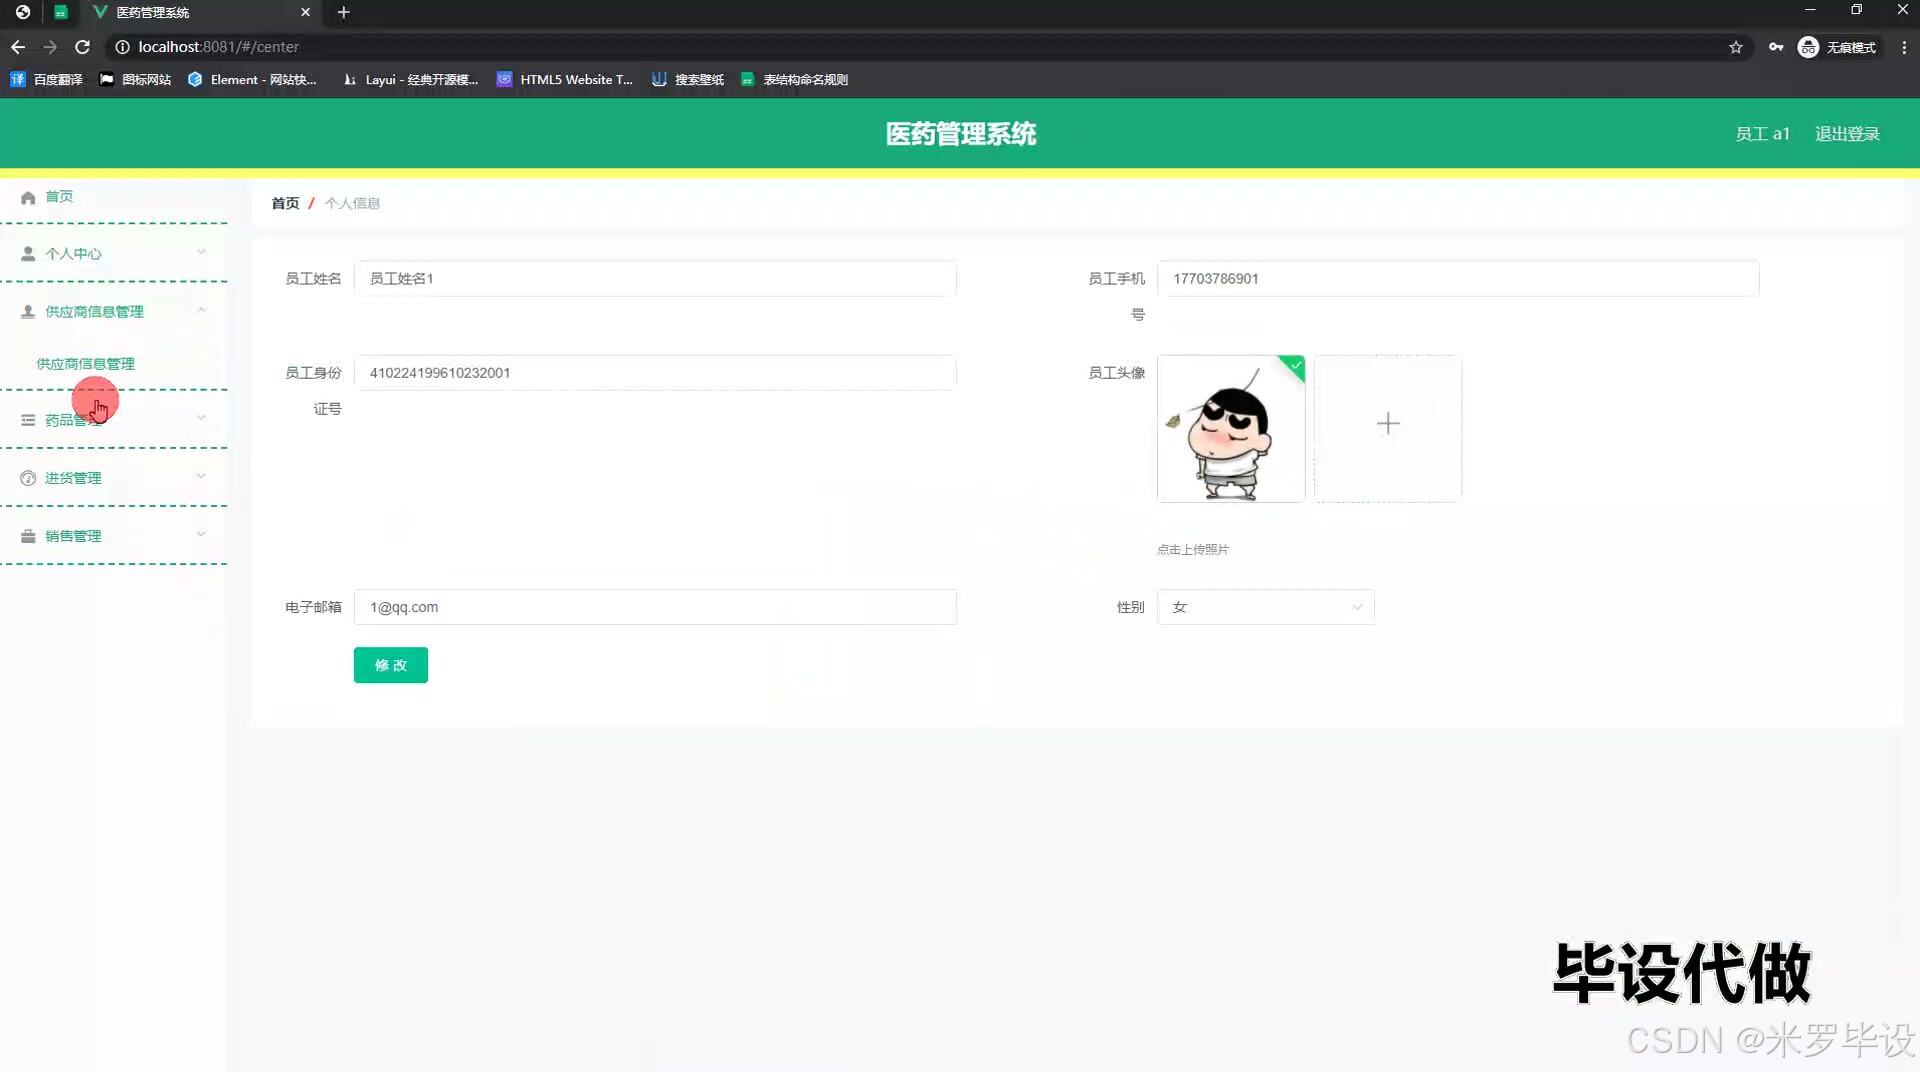Screen dimensions: 1920x1072
Task: Click 个人信息 breadcrumb text
Action: click(352, 203)
